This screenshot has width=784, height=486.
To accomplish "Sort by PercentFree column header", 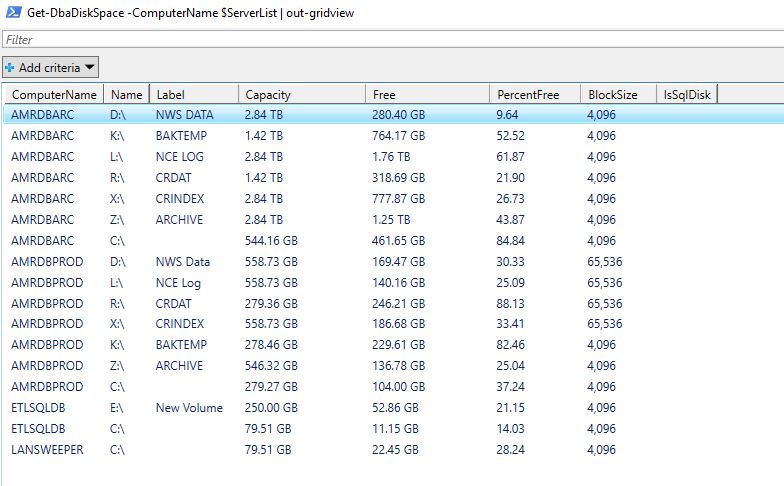I will pyautogui.click(x=535, y=95).
